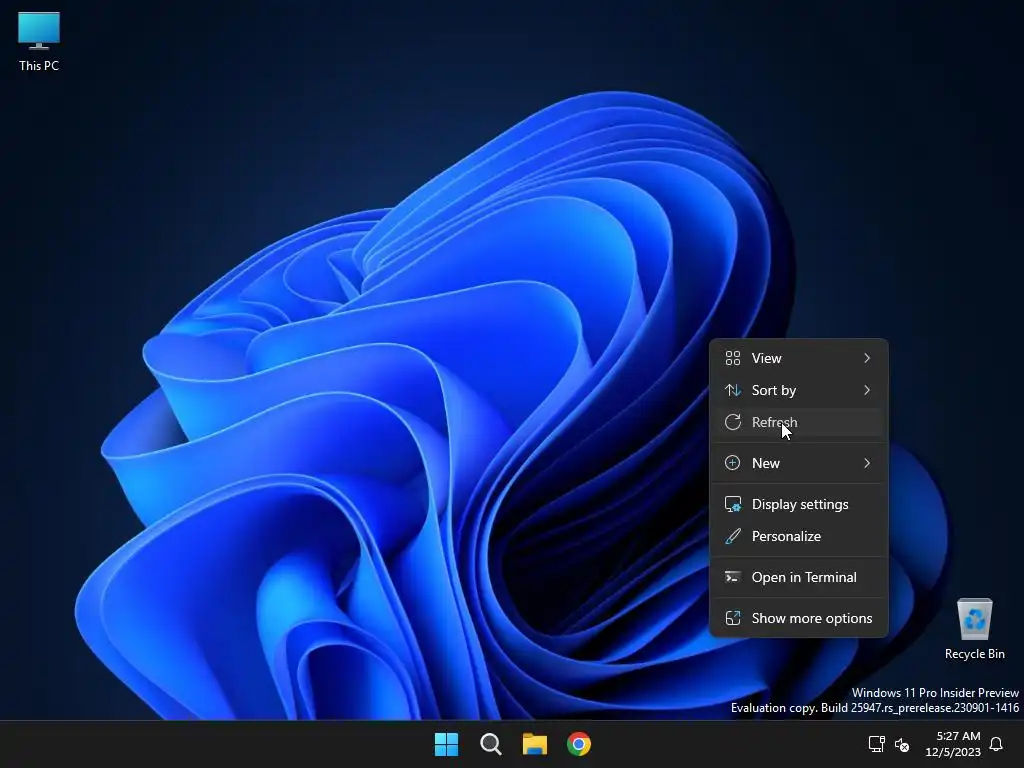Viewport: 1024px width, 768px height.
Task: Launch Google Chrome from the taskbar
Action: (579, 744)
